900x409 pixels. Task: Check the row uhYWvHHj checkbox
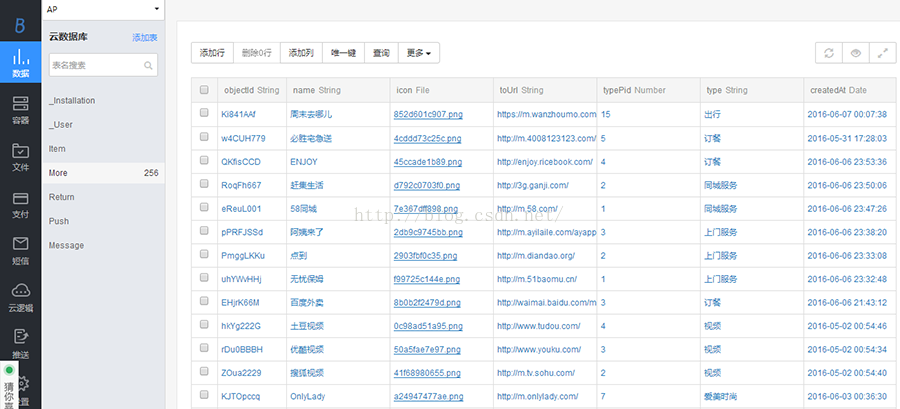[x=204, y=278]
